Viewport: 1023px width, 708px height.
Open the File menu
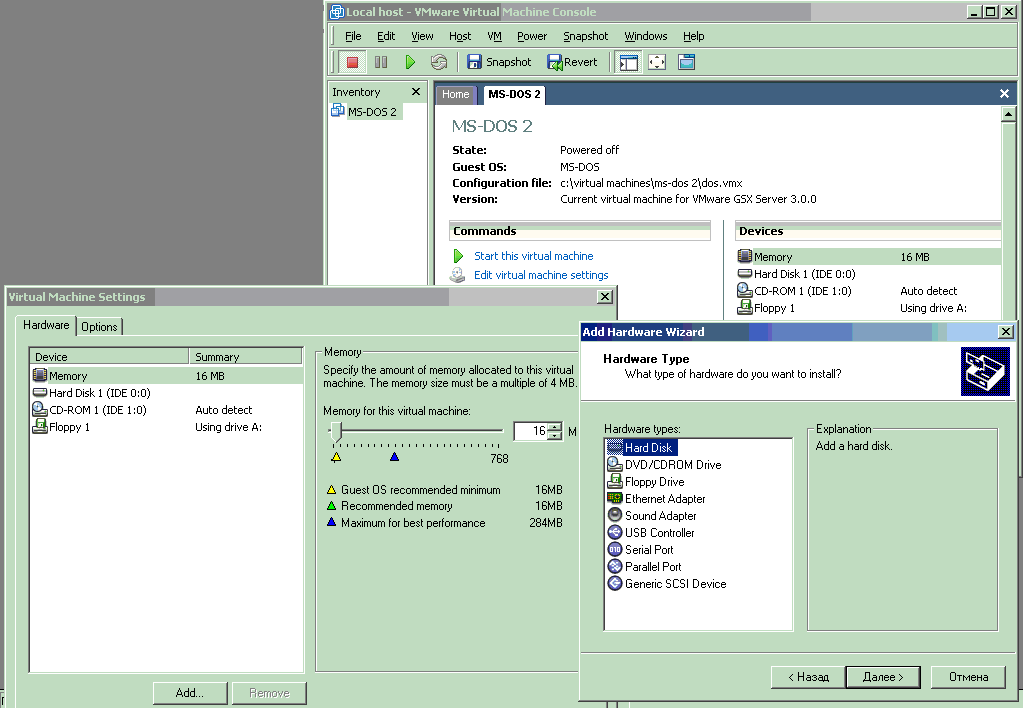[x=353, y=36]
